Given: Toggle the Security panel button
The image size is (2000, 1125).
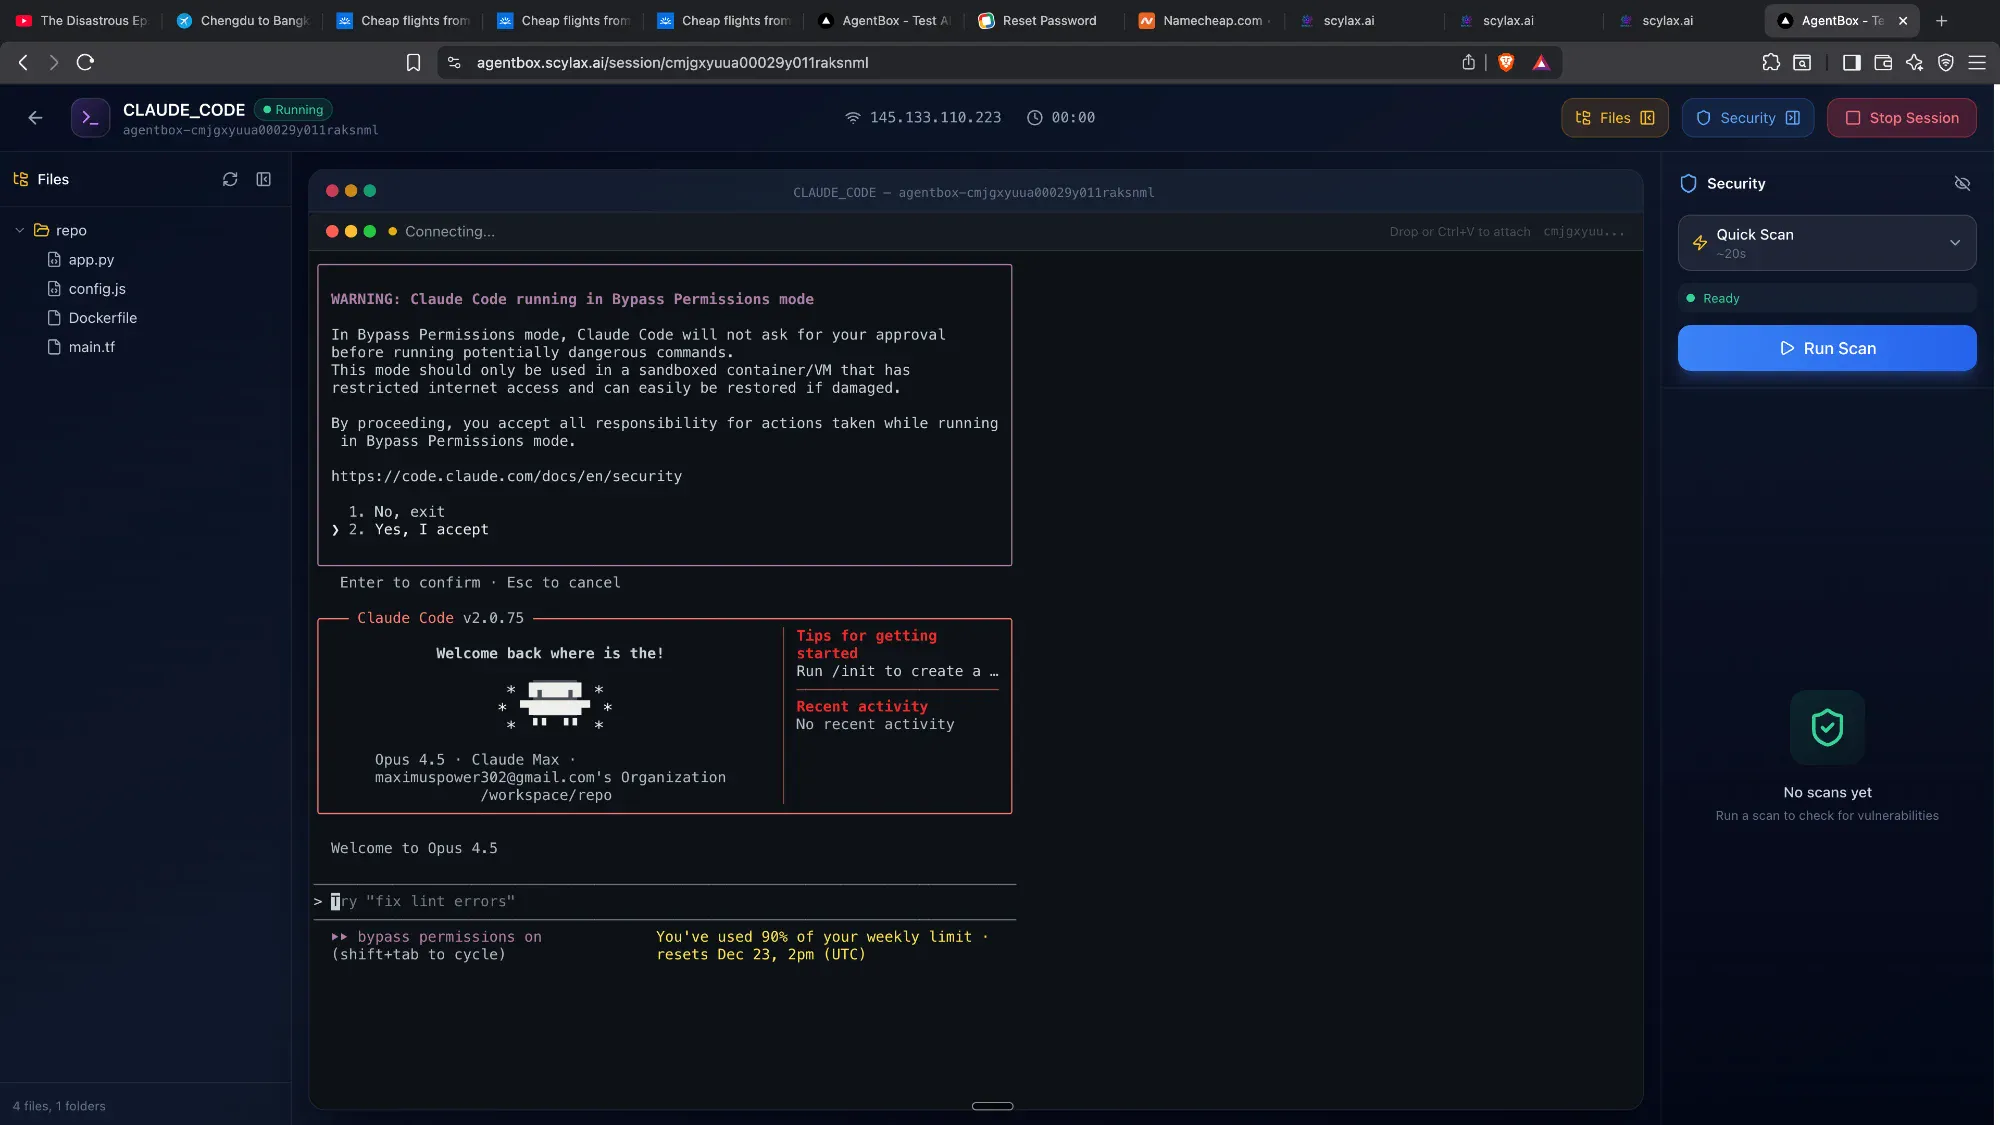Looking at the screenshot, I should (x=1747, y=118).
